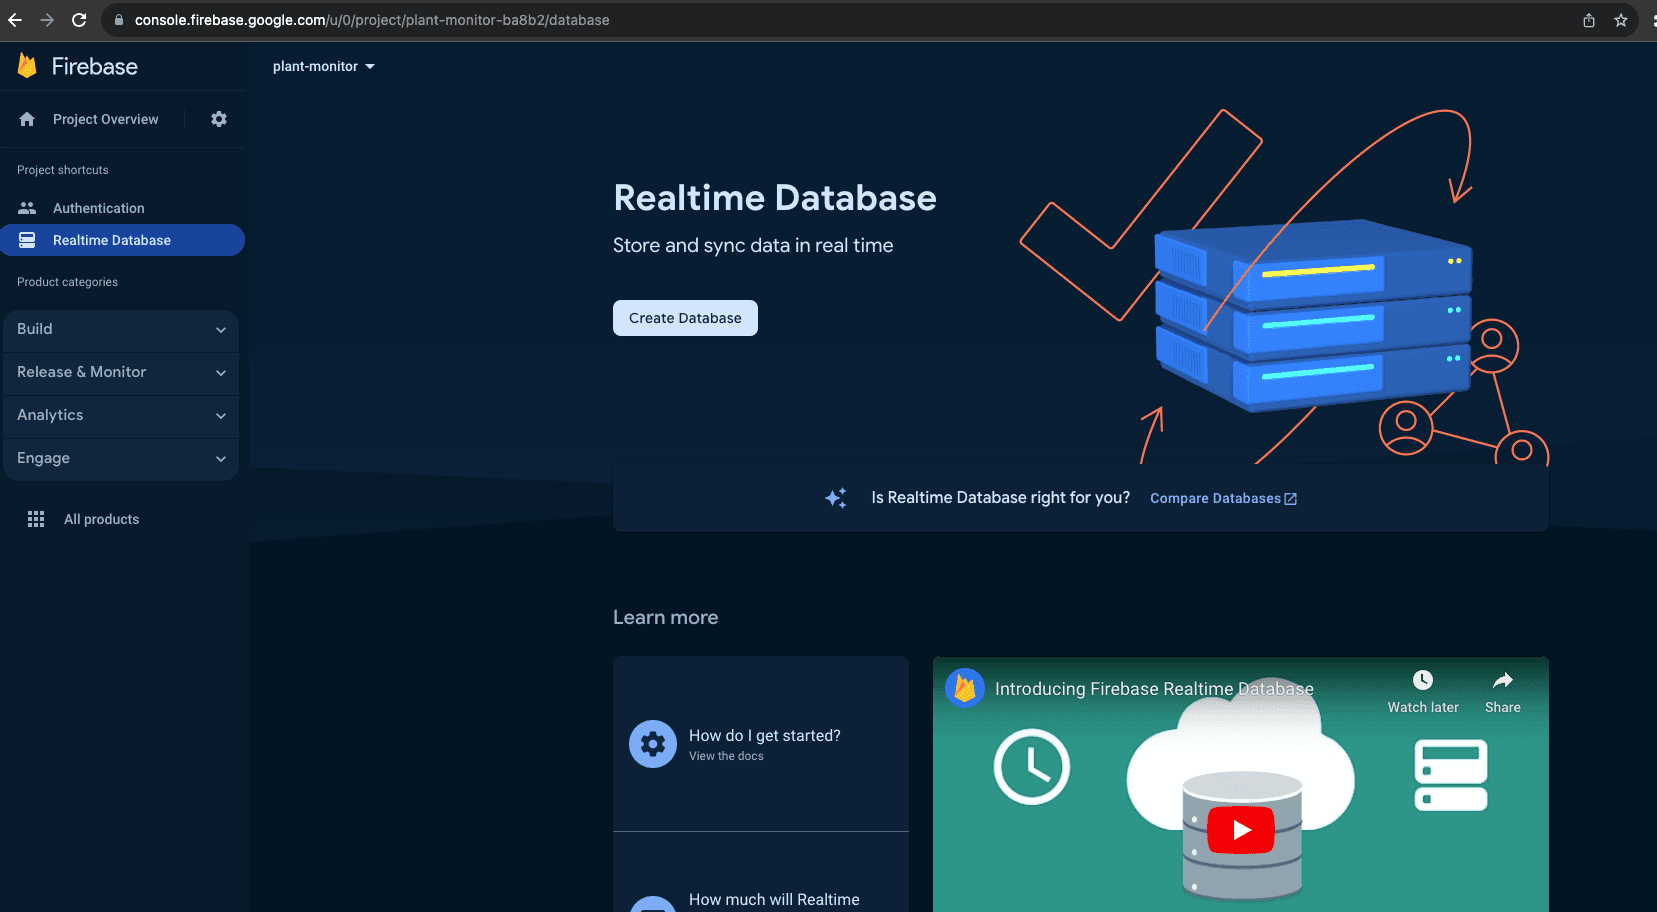The image size is (1657, 912).
Task: Click the Share arrow icon on video
Action: pyautogui.click(x=1503, y=680)
